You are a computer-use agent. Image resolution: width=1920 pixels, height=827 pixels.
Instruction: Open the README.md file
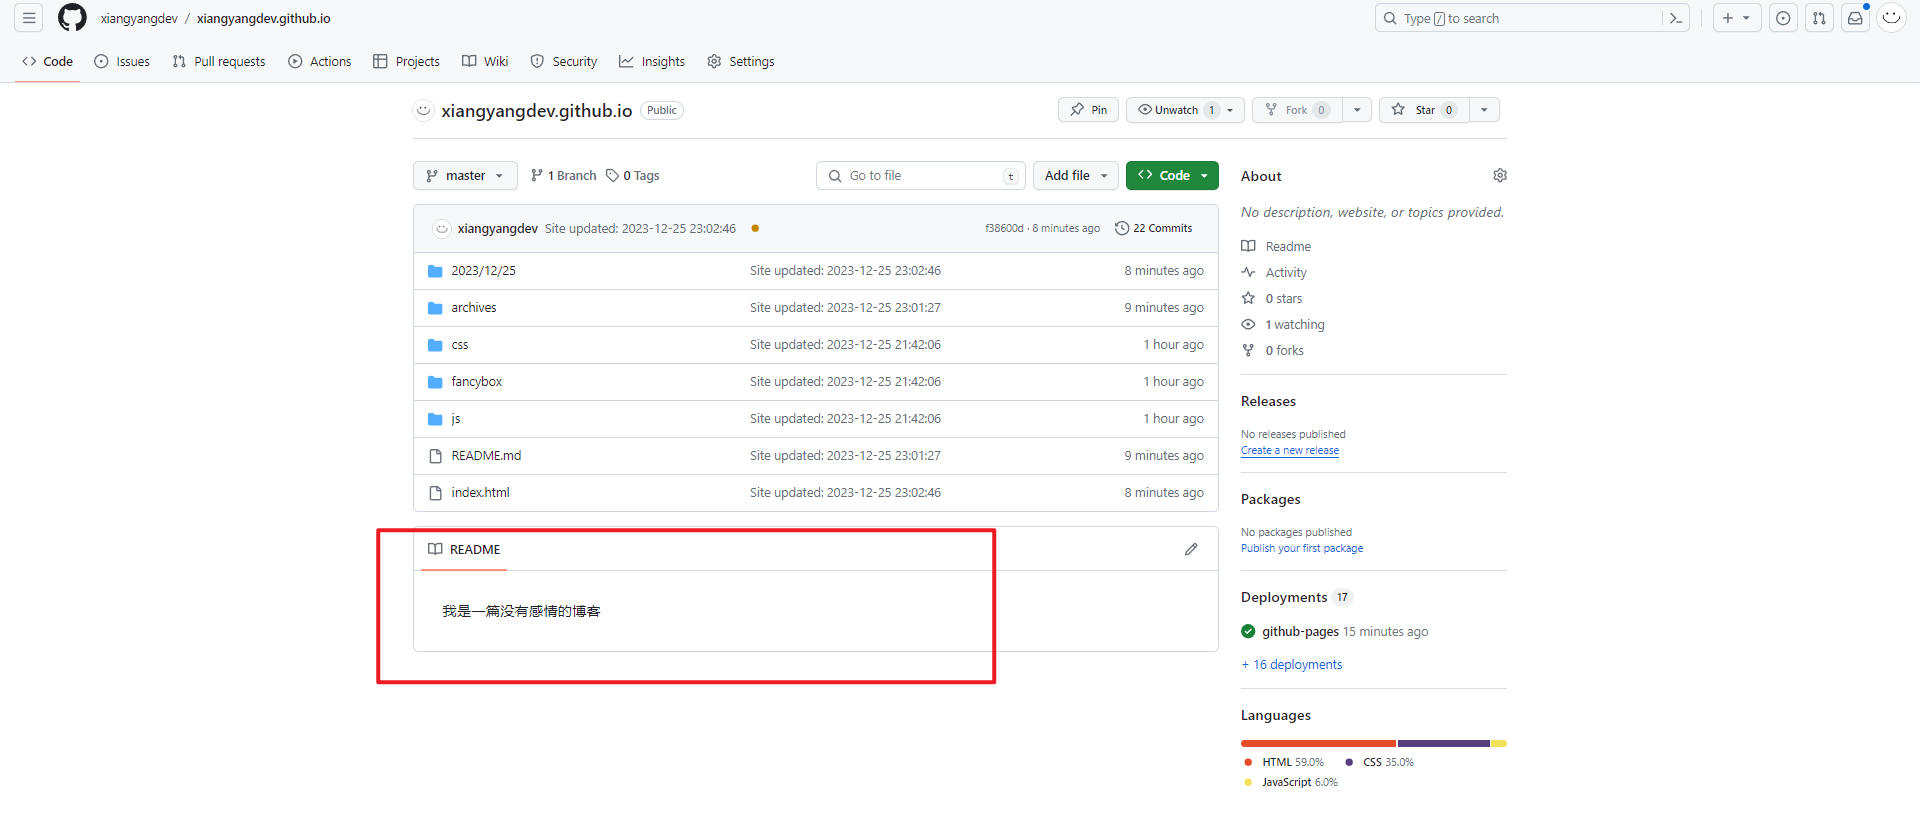click(x=486, y=456)
